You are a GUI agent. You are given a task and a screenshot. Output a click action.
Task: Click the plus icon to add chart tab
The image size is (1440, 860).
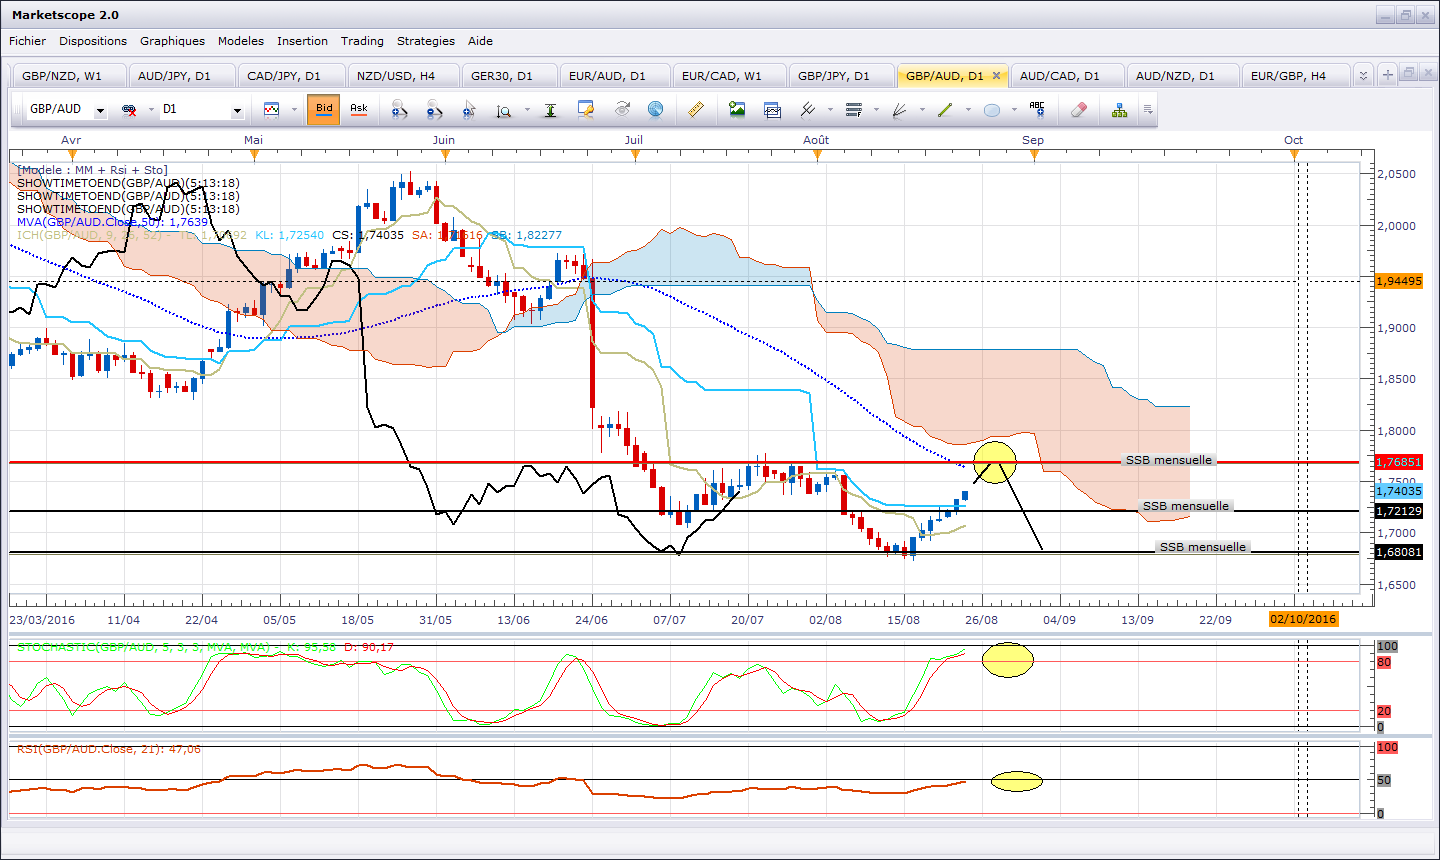click(1387, 75)
